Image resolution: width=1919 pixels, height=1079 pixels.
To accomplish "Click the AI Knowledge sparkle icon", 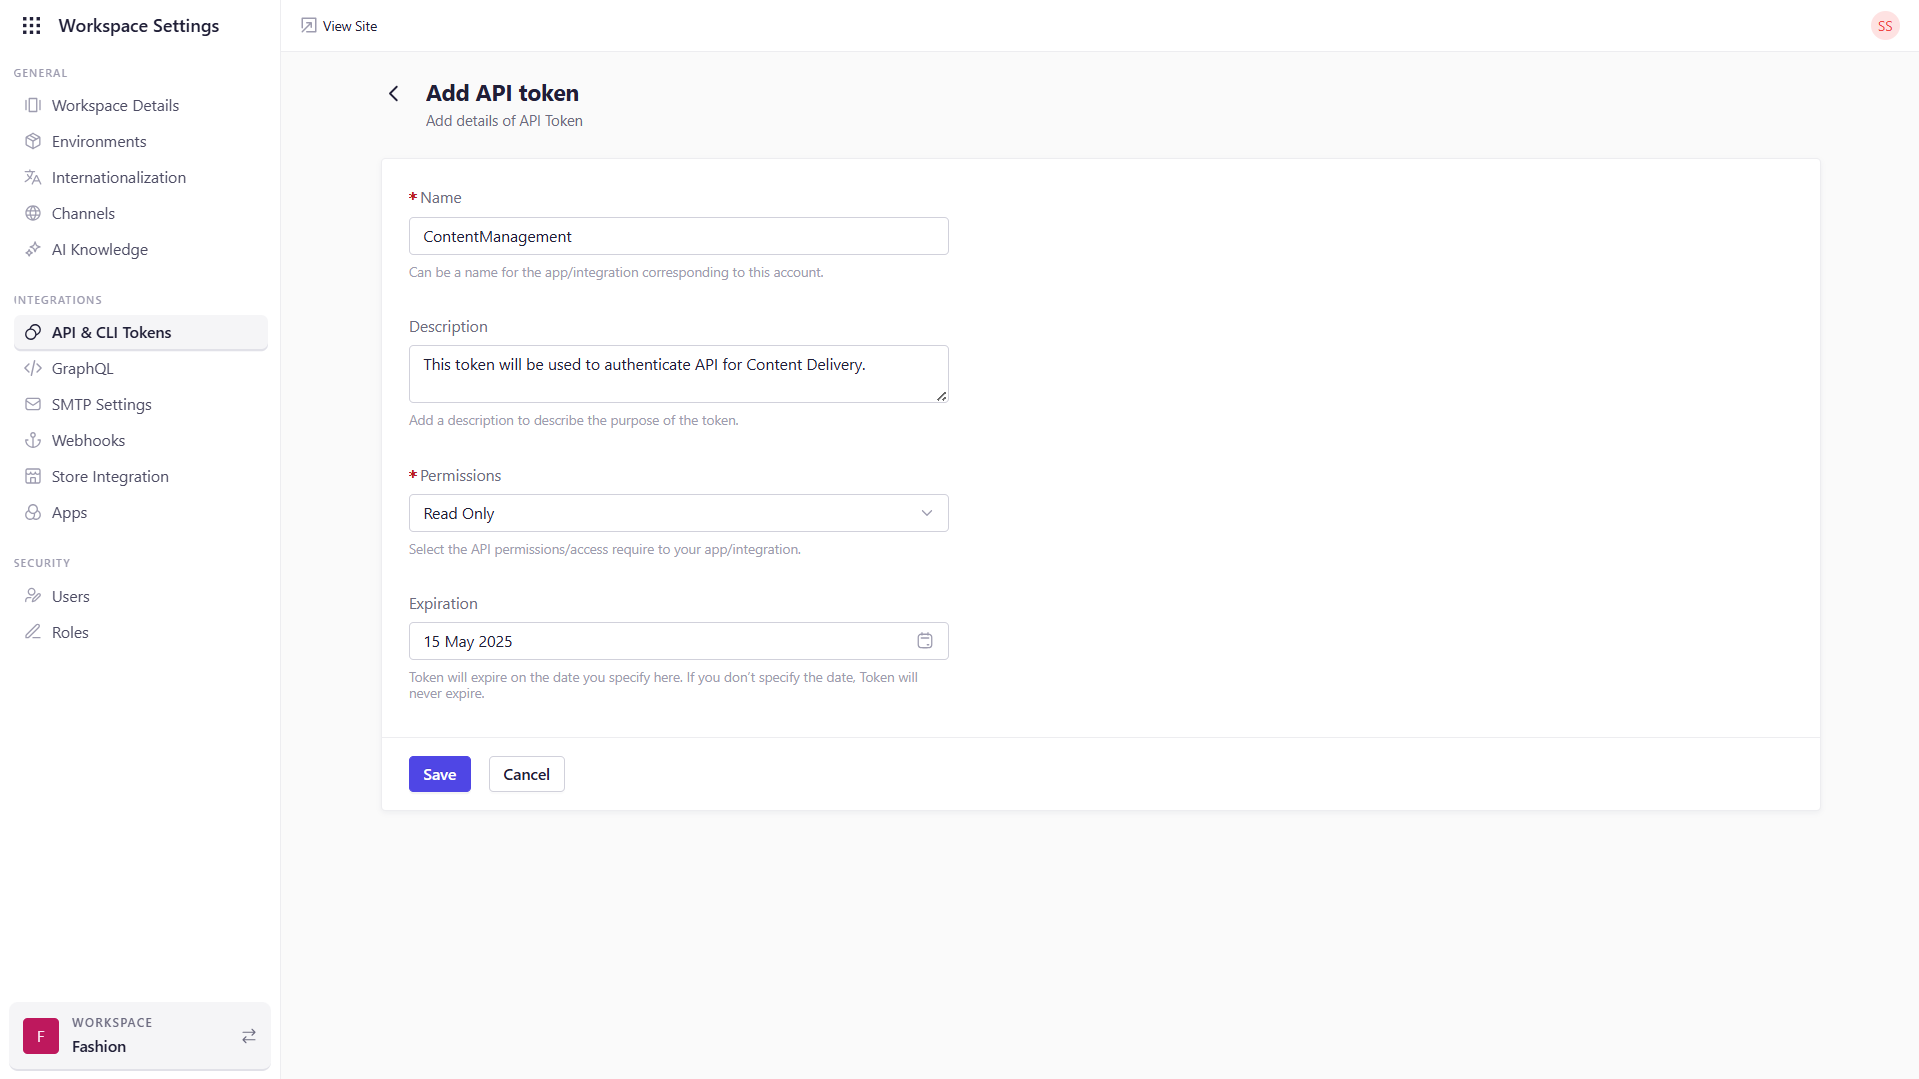I will [33, 249].
